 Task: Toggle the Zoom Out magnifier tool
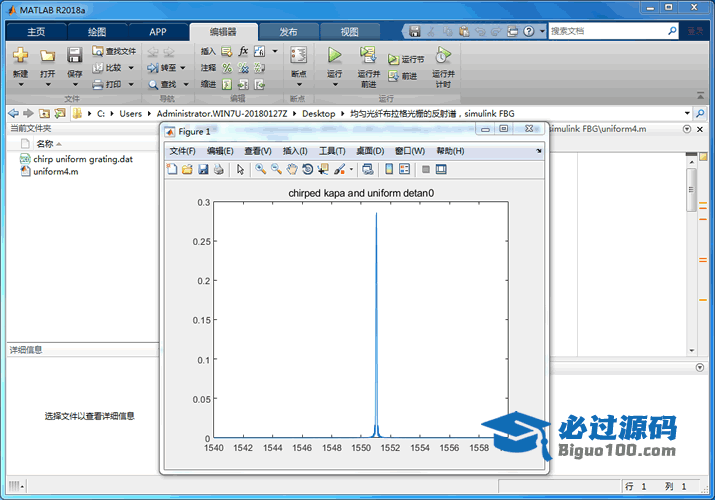click(x=276, y=169)
